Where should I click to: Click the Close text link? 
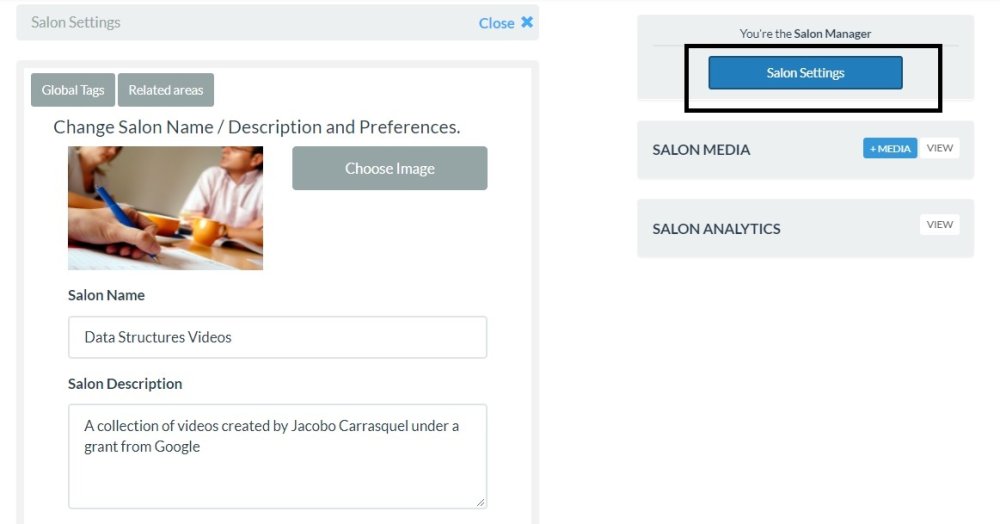(x=496, y=23)
